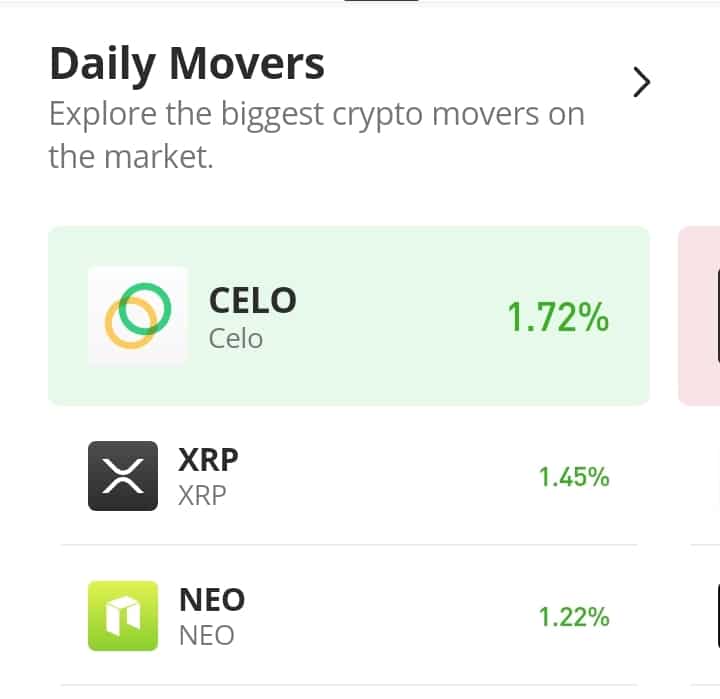Open the Daily Movers heading
Screen dimensions: 720x699
pyautogui.click(x=187, y=64)
